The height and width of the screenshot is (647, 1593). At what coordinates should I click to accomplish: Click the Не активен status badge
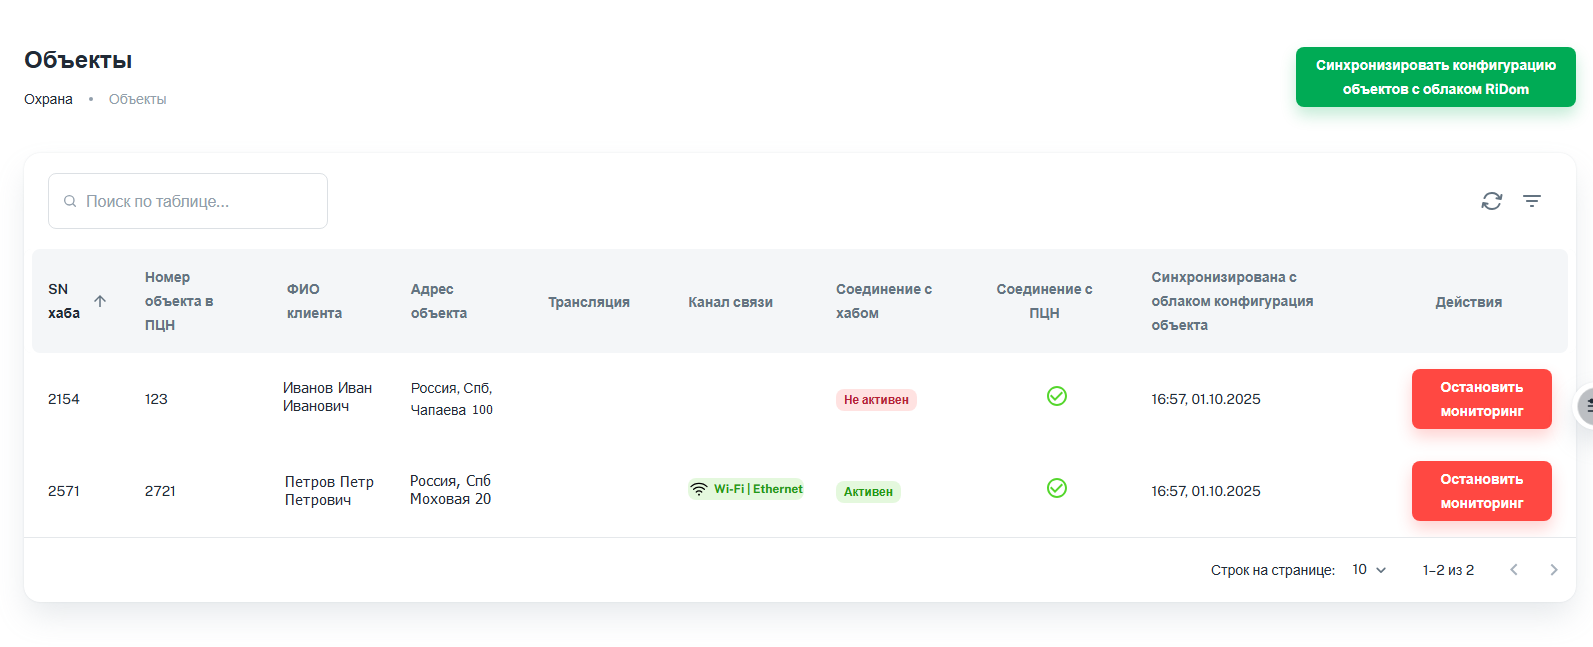pyautogui.click(x=876, y=400)
